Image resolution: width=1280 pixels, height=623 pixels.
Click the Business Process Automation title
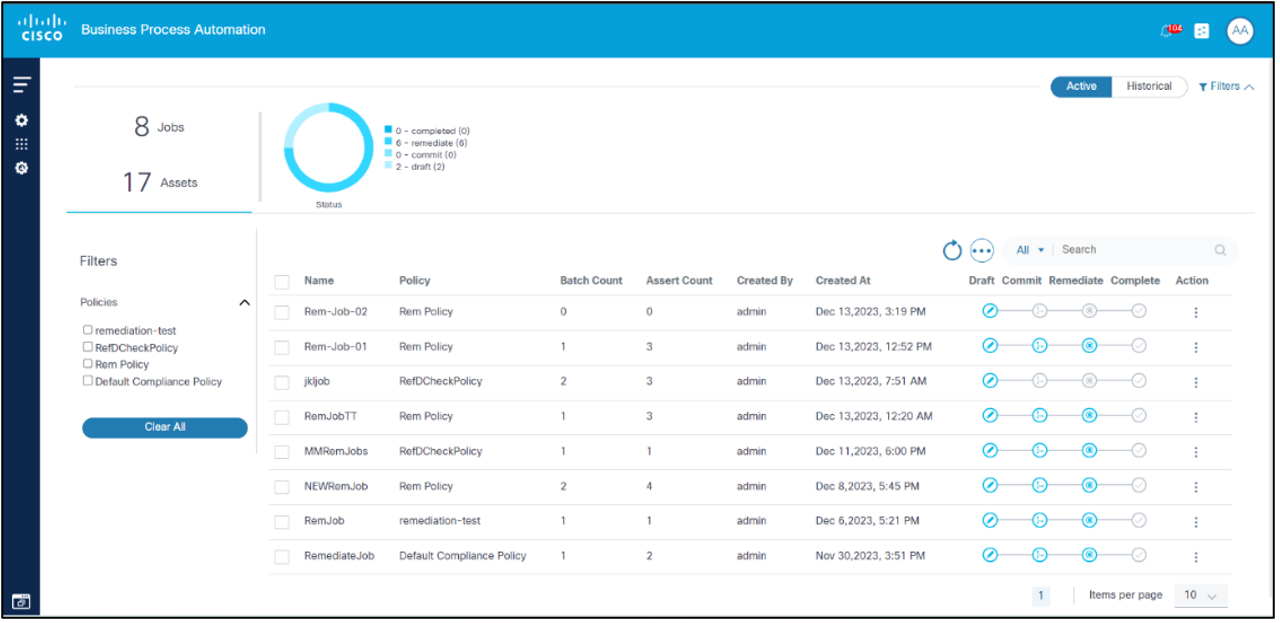(173, 30)
